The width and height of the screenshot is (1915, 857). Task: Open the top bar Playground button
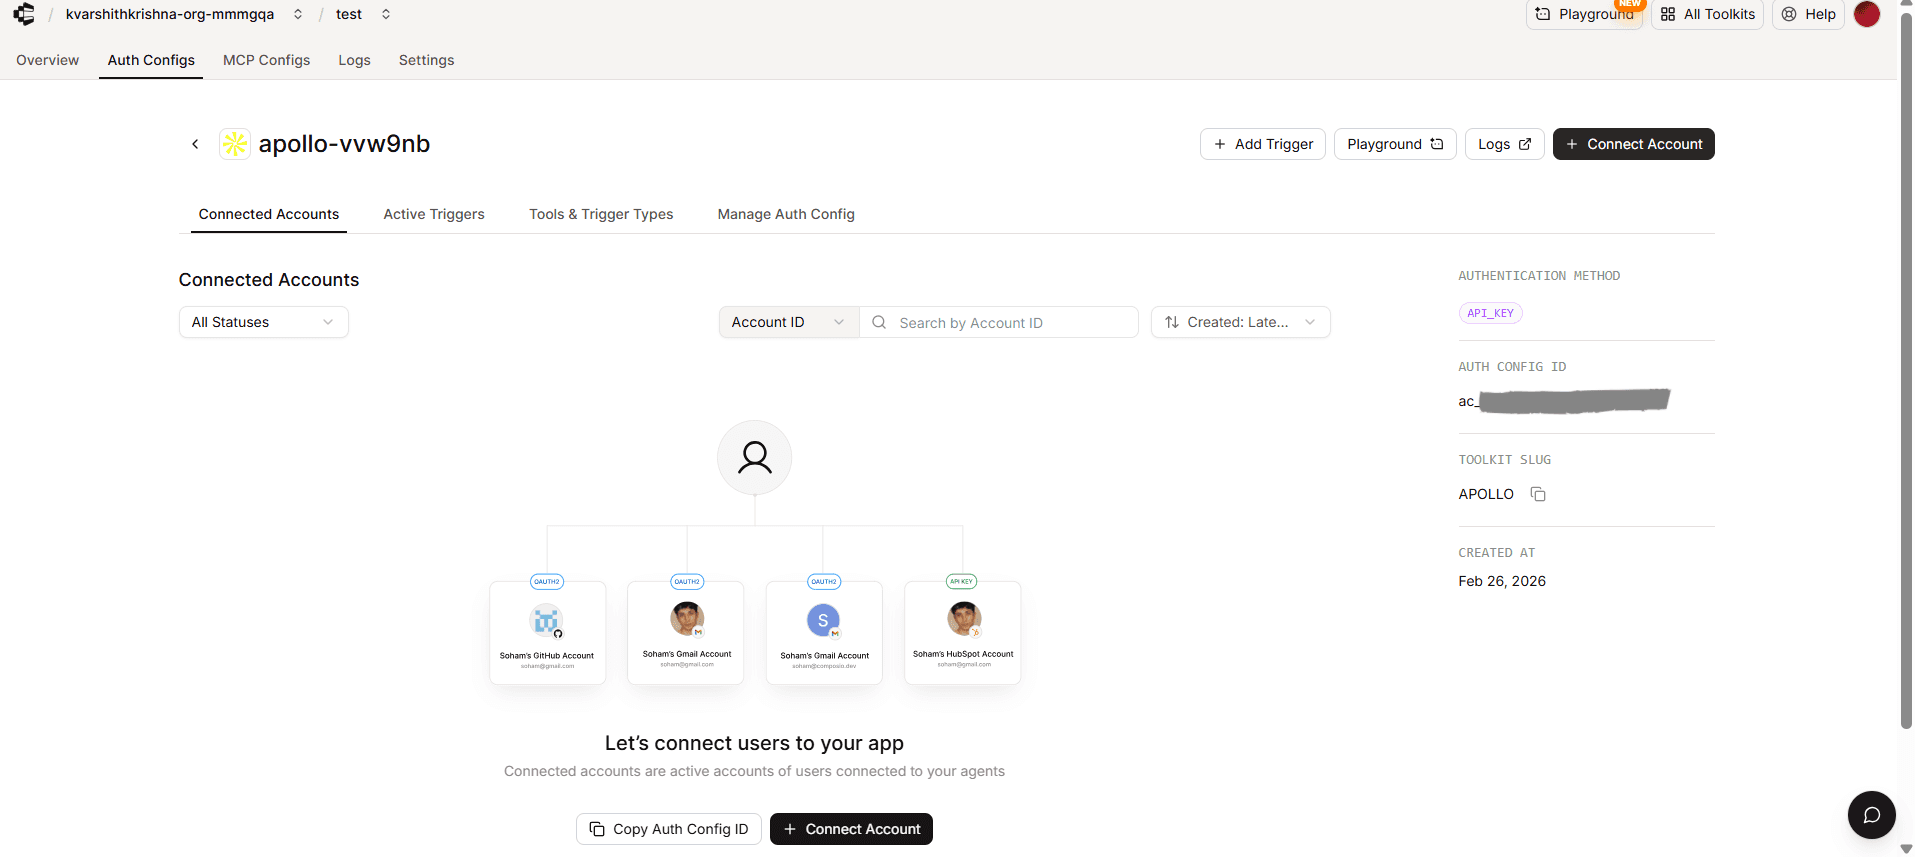(1585, 14)
